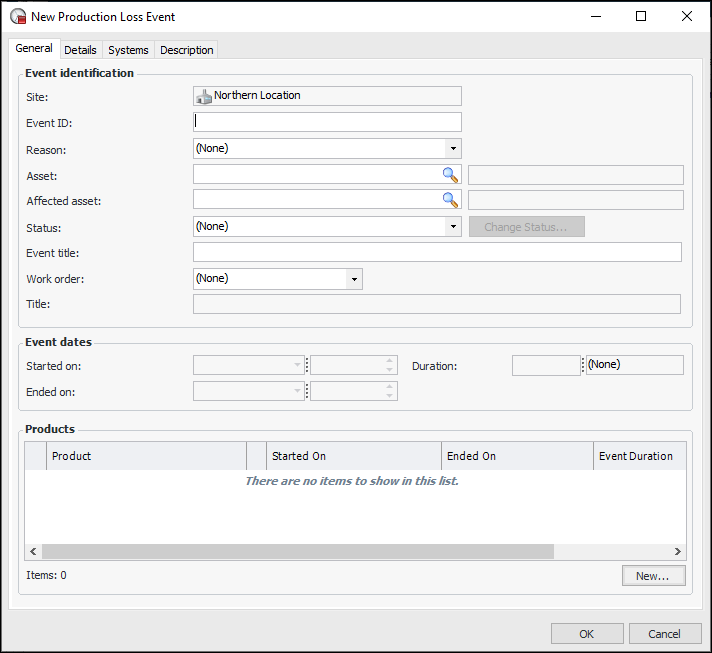Open the Reason dropdown
Viewport: 712px width, 653px height.
pyautogui.click(x=453, y=148)
